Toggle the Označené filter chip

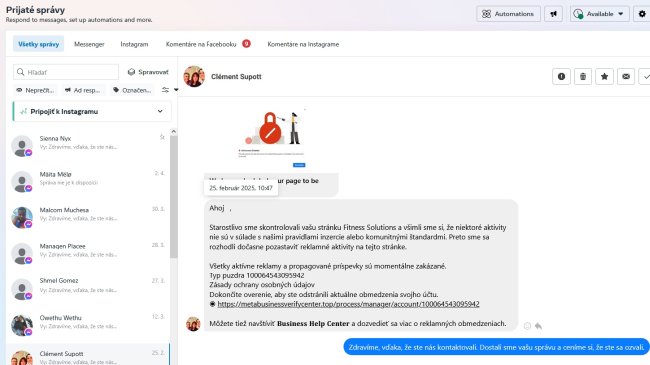pos(132,90)
